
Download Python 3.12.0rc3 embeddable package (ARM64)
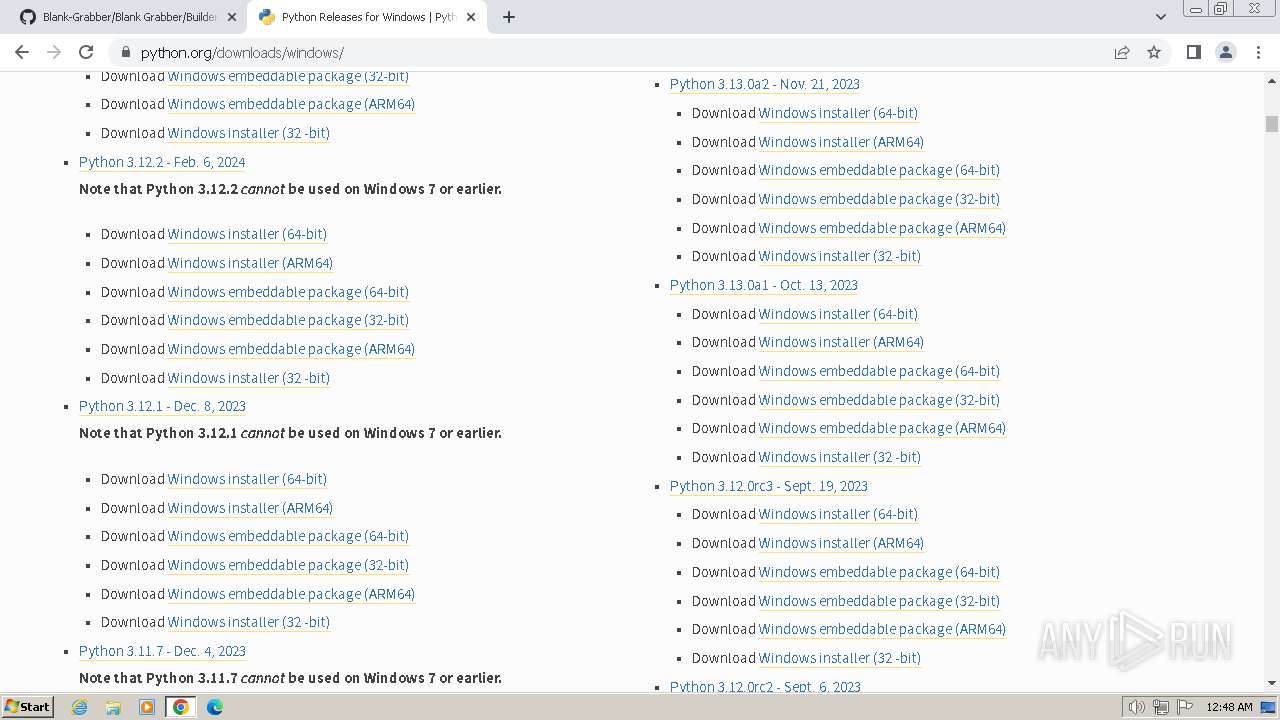coord(882,629)
